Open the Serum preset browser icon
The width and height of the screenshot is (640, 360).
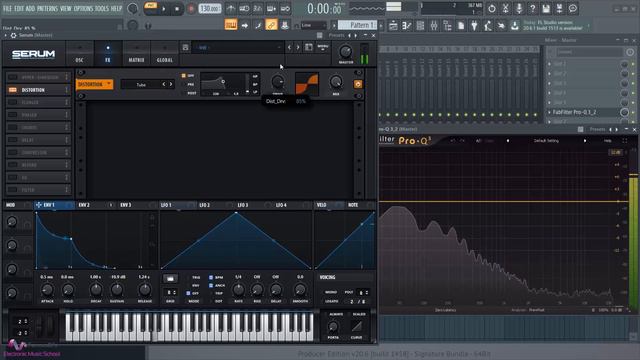tap(309, 47)
